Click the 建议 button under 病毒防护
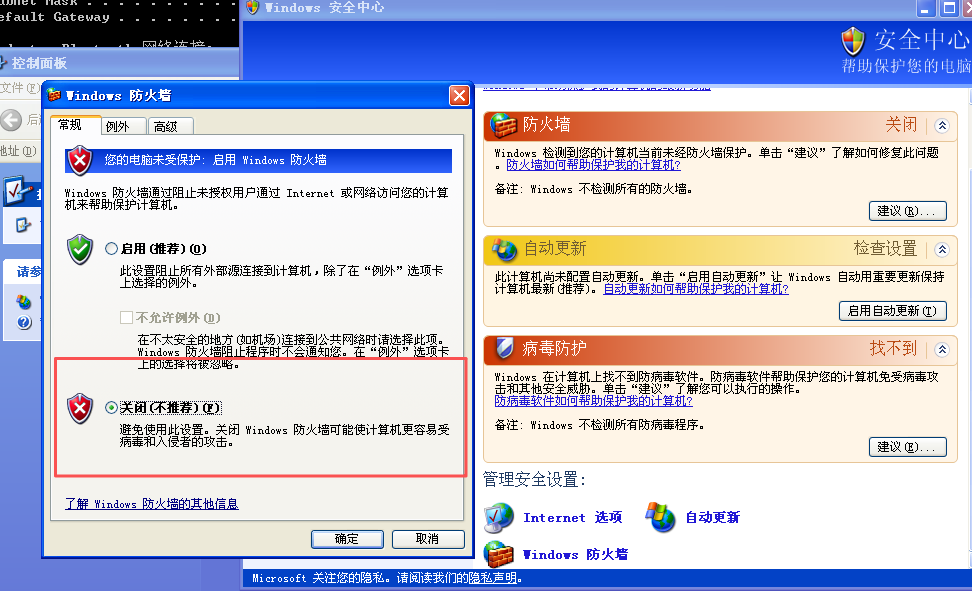The image size is (972, 591). click(x=908, y=447)
